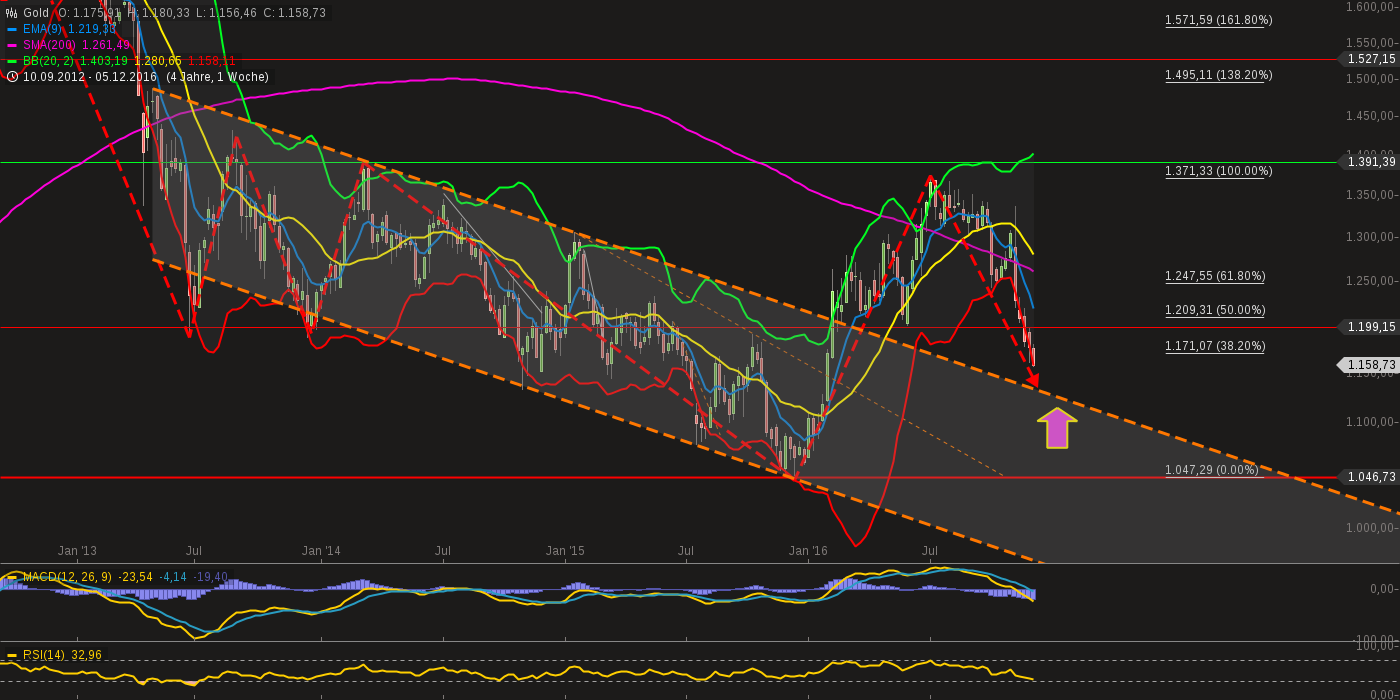Click the Fibonacci label 1.571,59 (161.80%)
This screenshot has width=1400, height=700.
pos(1218,20)
